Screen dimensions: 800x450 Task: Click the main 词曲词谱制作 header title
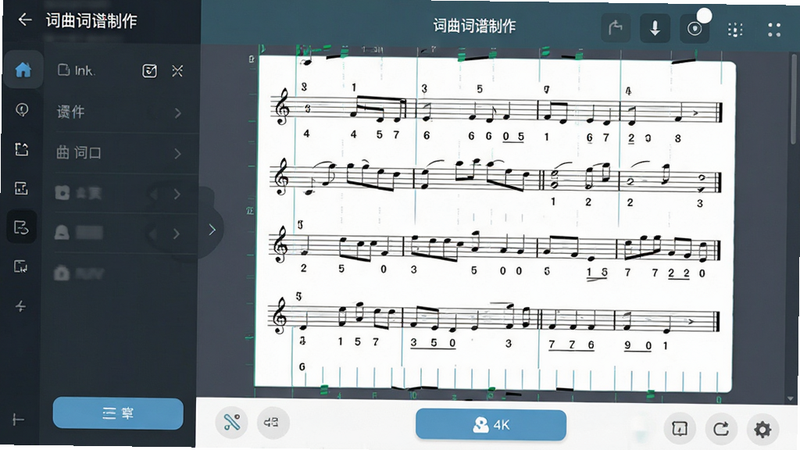click(x=474, y=26)
